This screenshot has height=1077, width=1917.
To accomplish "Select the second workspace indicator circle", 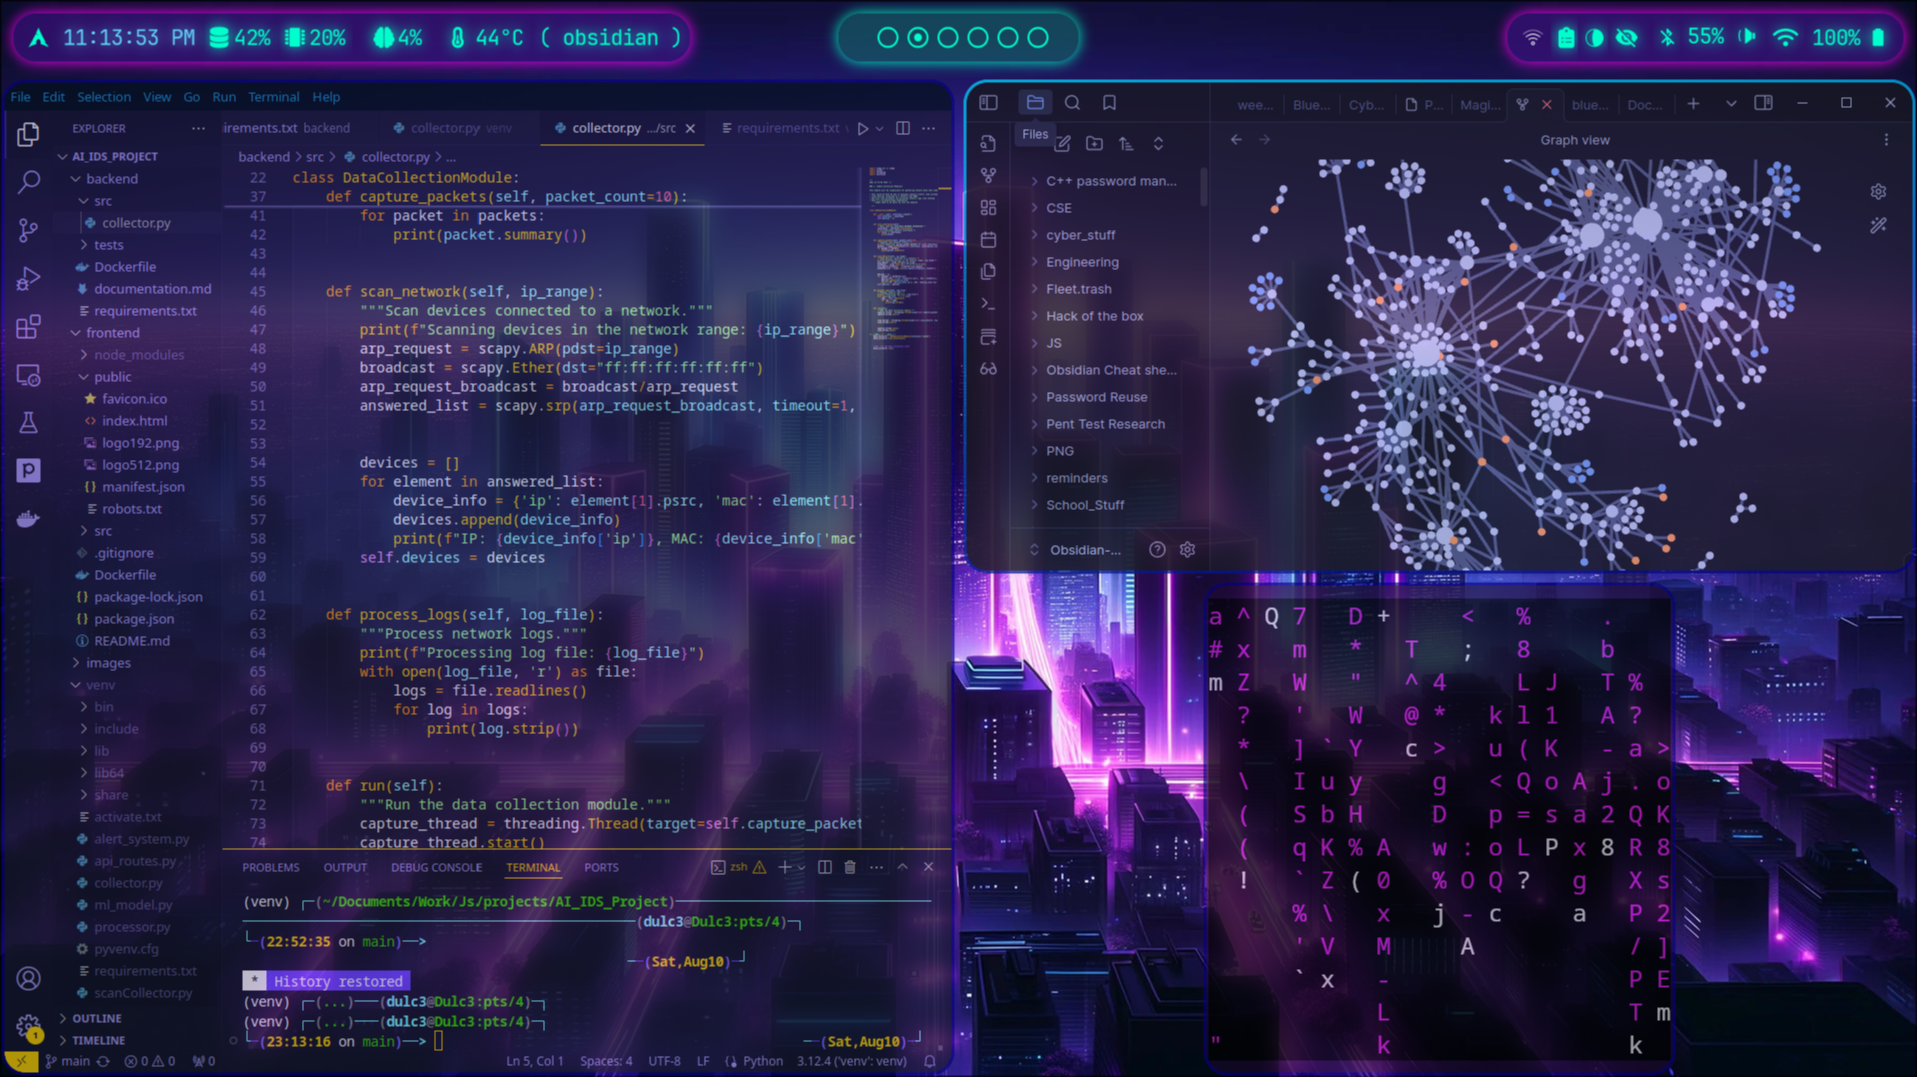I will 917,38.
